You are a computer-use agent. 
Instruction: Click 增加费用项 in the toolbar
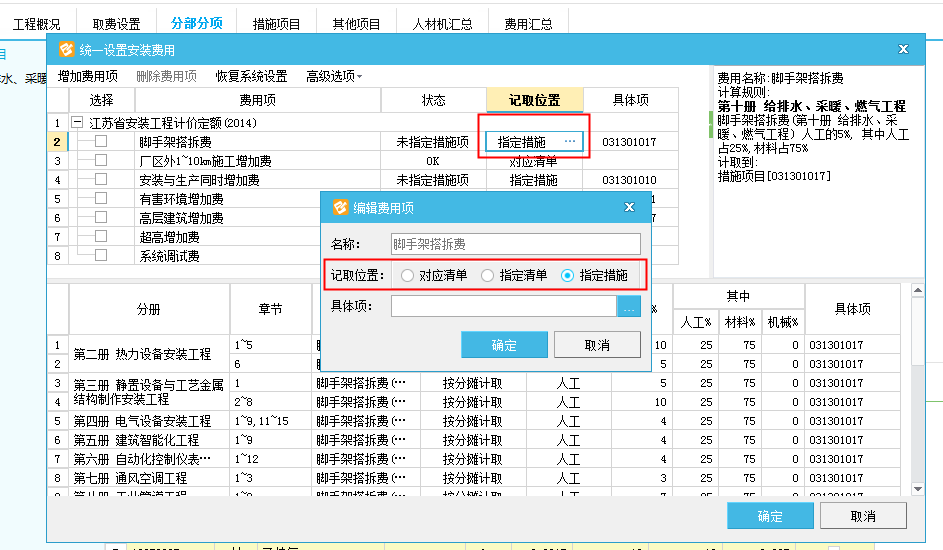pos(87,76)
